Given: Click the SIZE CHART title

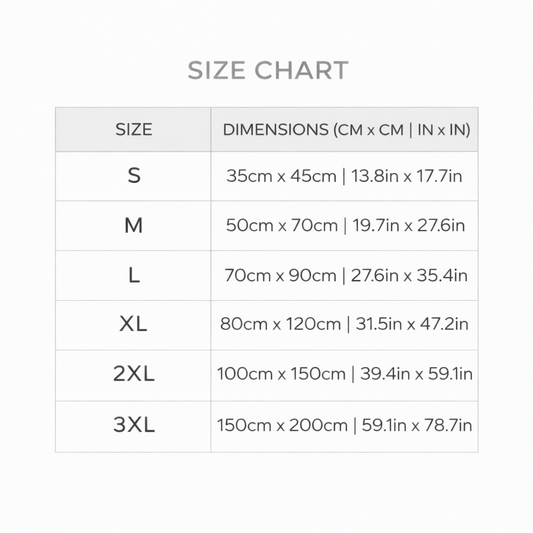Looking at the screenshot, I should pos(268,70).
